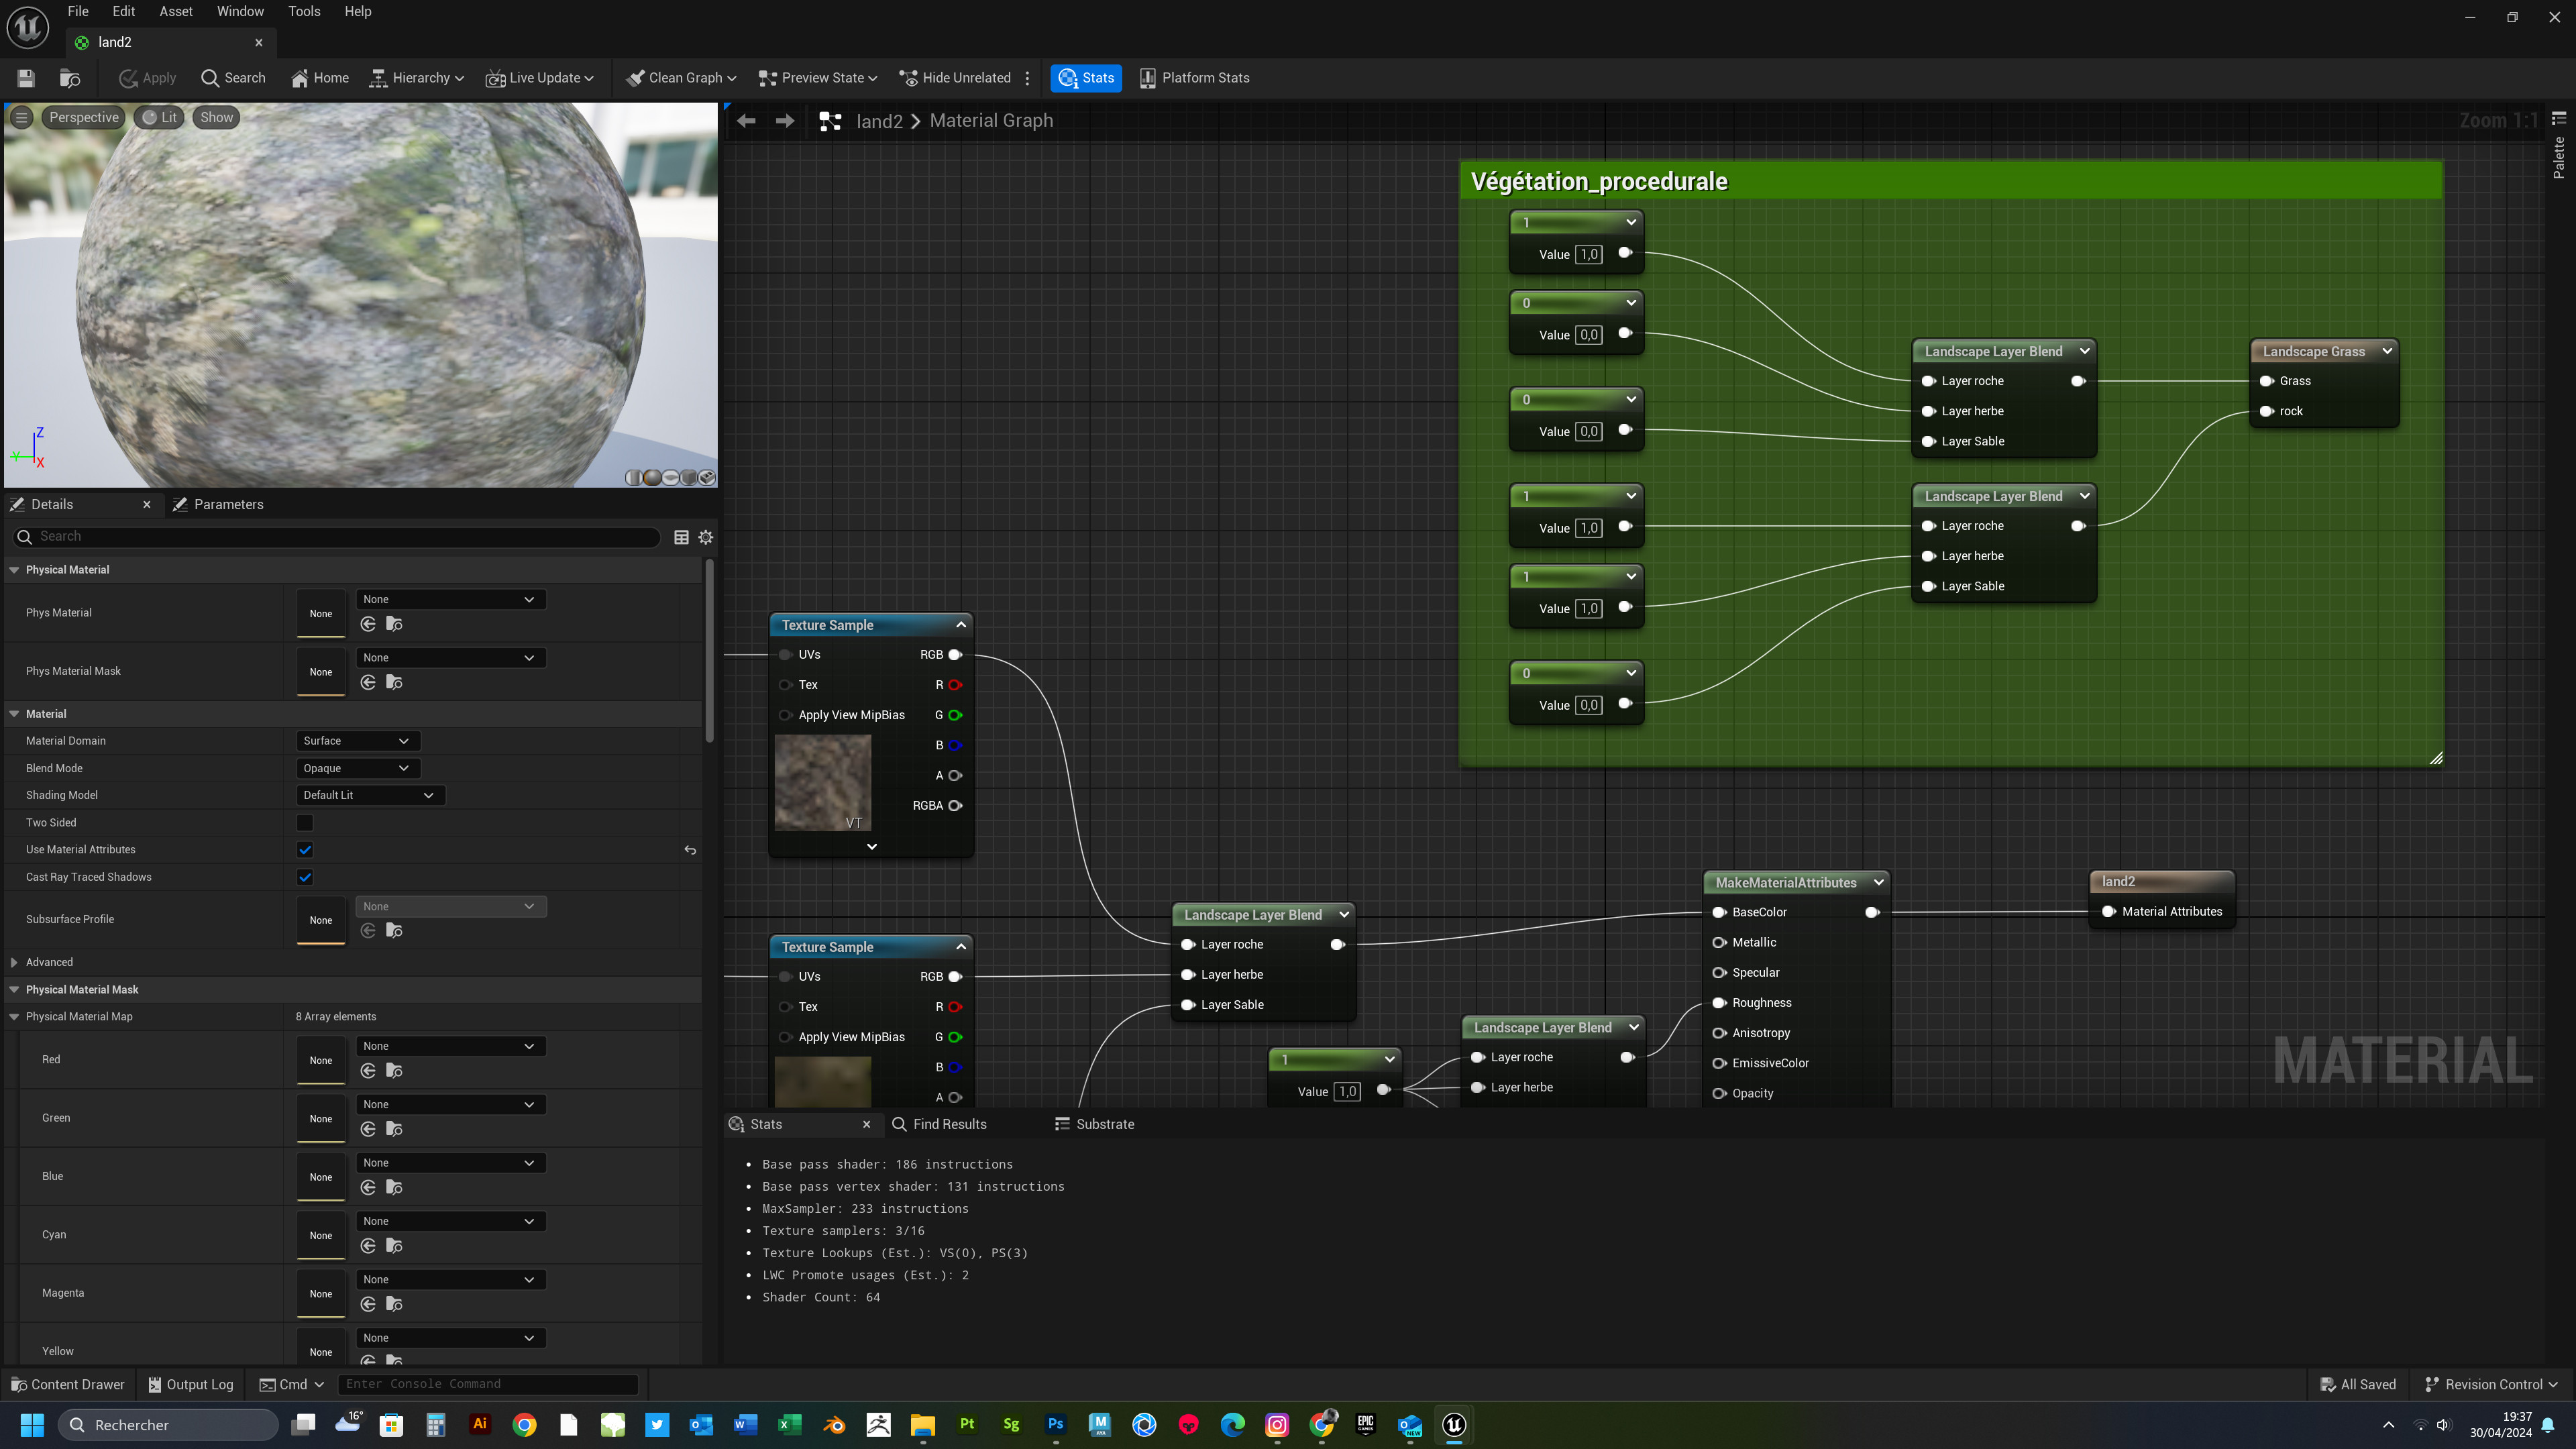Click the Apply toolbar button
Image resolution: width=2576 pixels, height=1449 pixels.
(x=147, y=78)
